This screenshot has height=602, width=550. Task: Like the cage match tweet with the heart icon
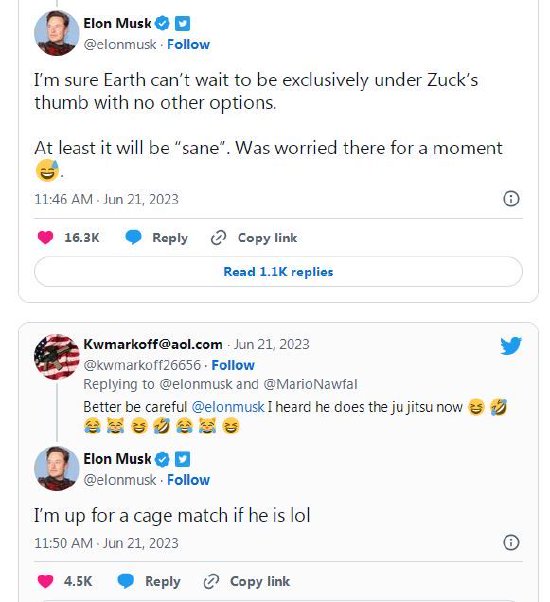click(45, 581)
